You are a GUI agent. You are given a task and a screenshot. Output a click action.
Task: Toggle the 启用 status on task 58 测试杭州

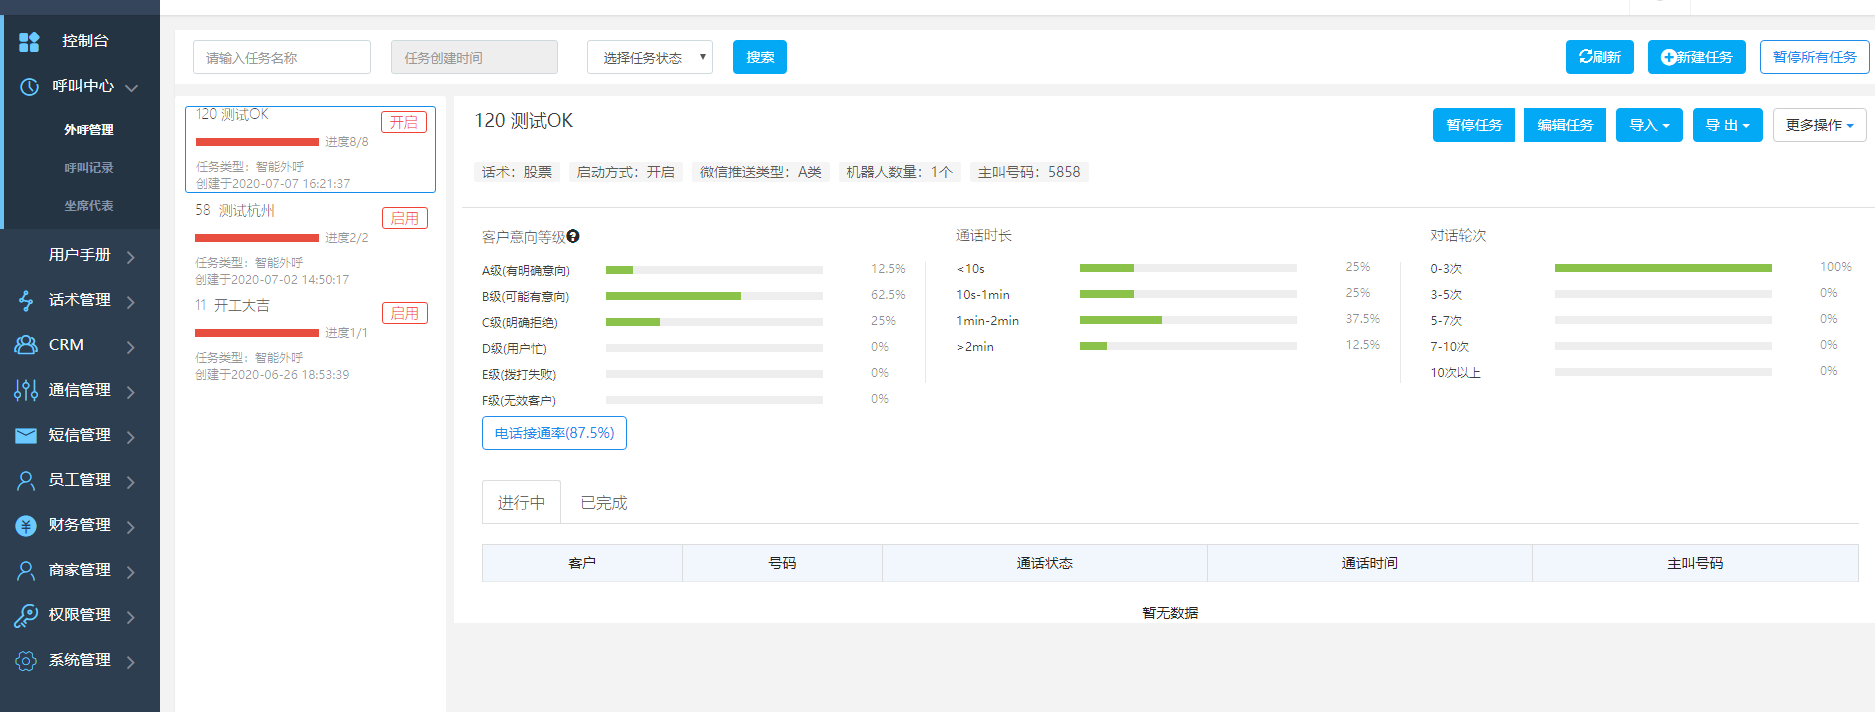404,218
